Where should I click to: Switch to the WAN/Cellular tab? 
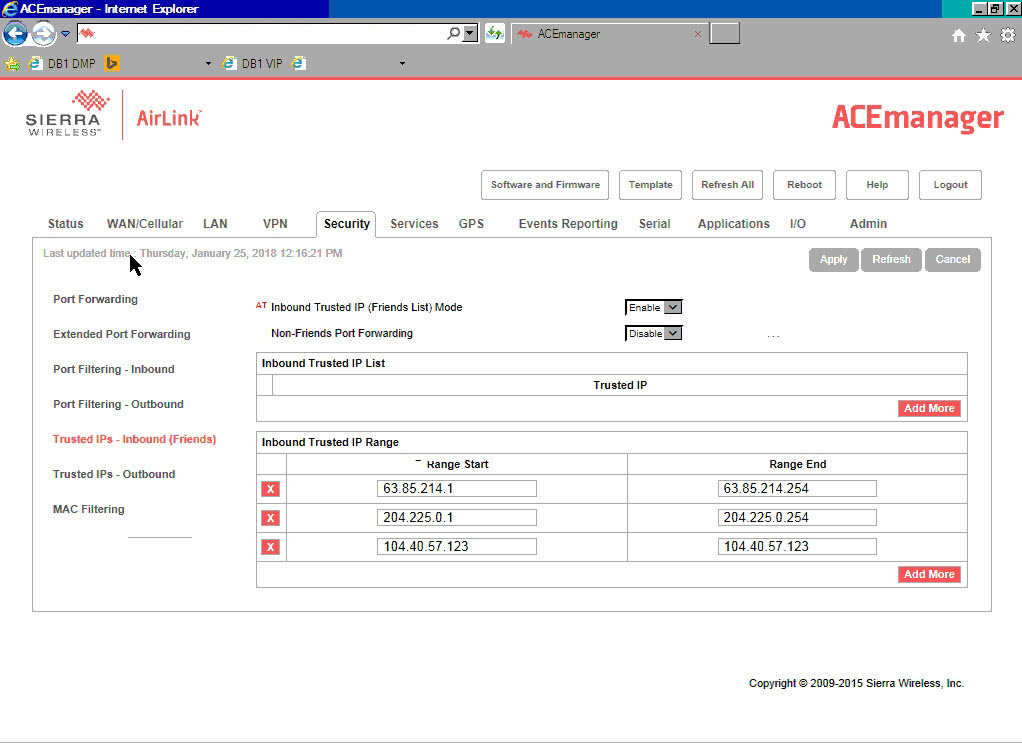tap(145, 224)
